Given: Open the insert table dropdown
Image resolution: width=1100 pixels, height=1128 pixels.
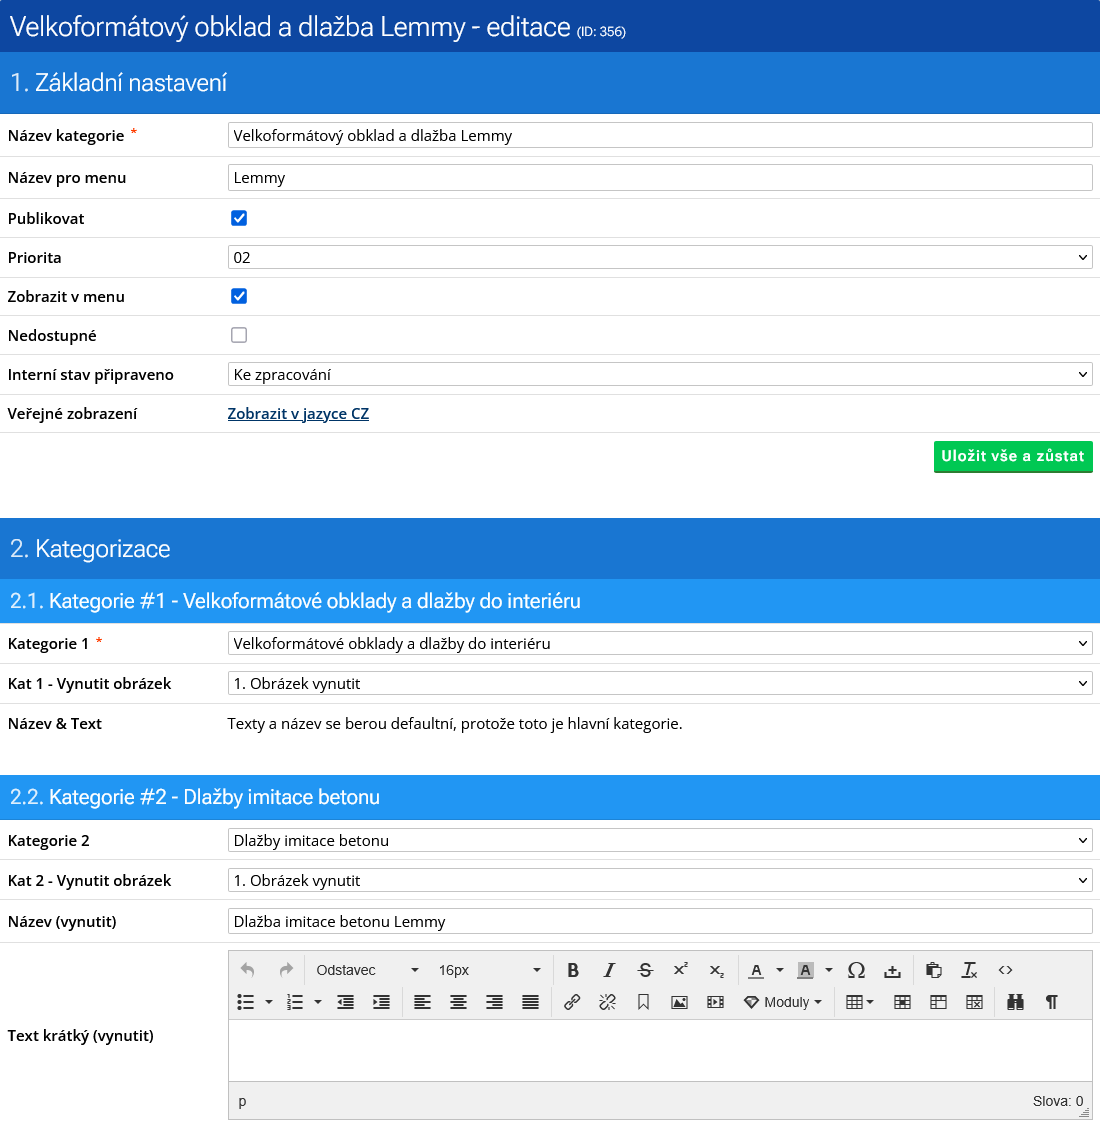Looking at the screenshot, I should [859, 1002].
